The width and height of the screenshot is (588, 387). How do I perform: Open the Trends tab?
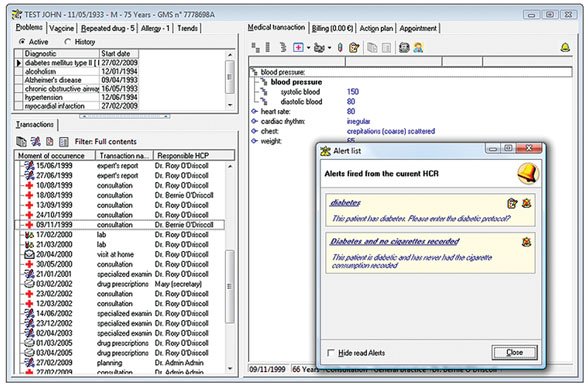pyautogui.click(x=187, y=28)
